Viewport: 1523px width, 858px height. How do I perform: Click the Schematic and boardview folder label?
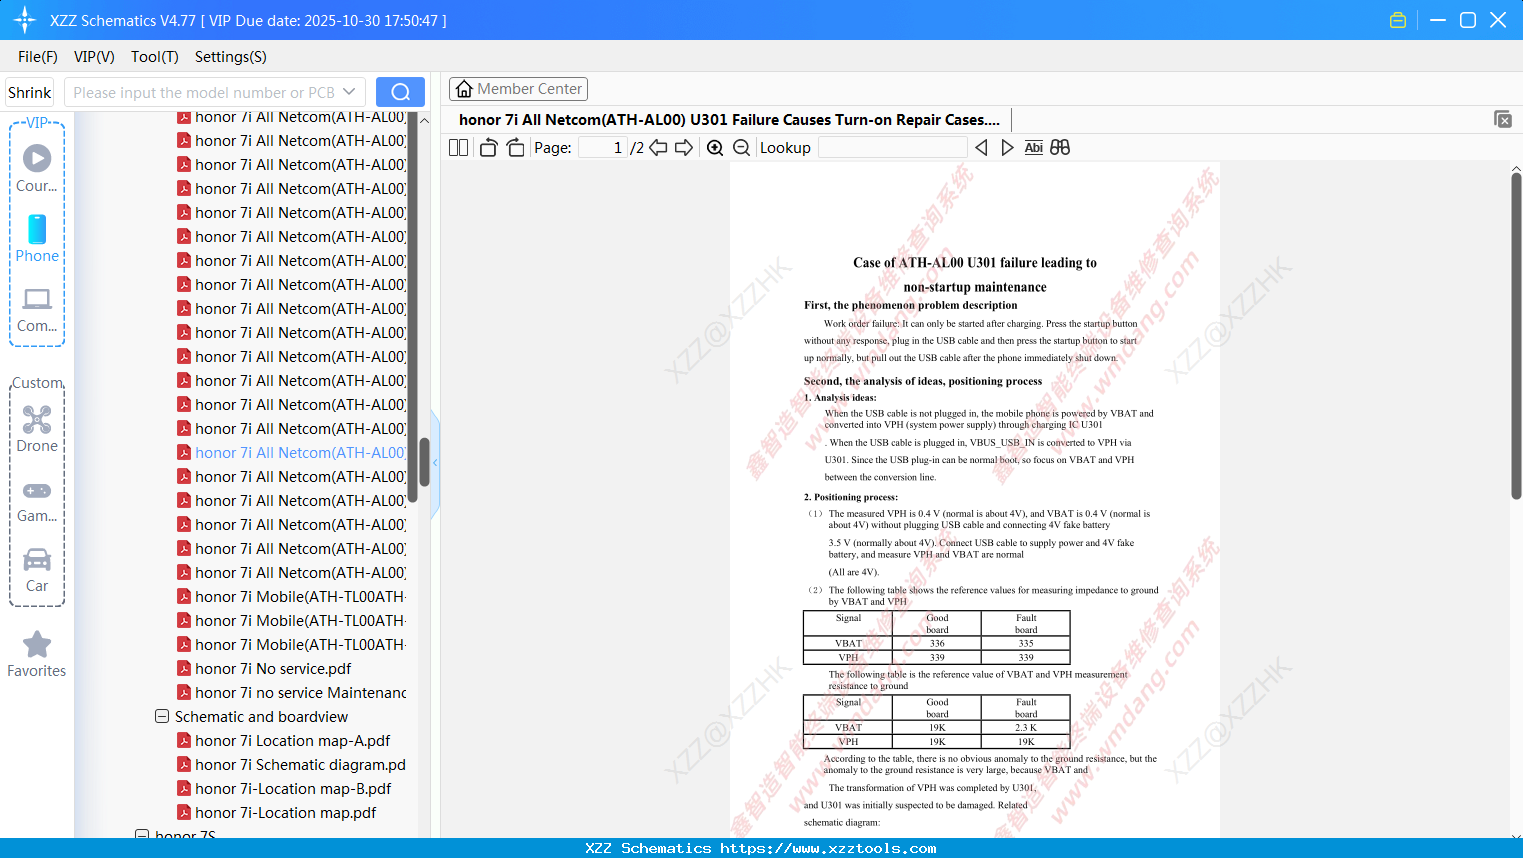pyautogui.click(x=261, y=716)
